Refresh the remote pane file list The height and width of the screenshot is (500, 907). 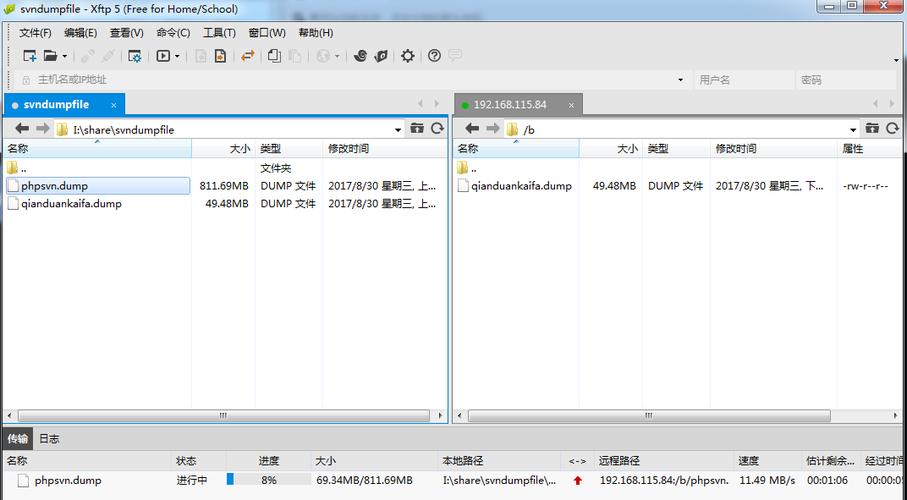click(x=893, y=128)
